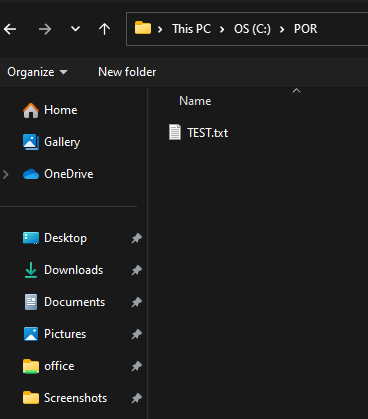Click the Documents page icon
The height and width of the screenshot is (419, 368).
click(31, 302)
